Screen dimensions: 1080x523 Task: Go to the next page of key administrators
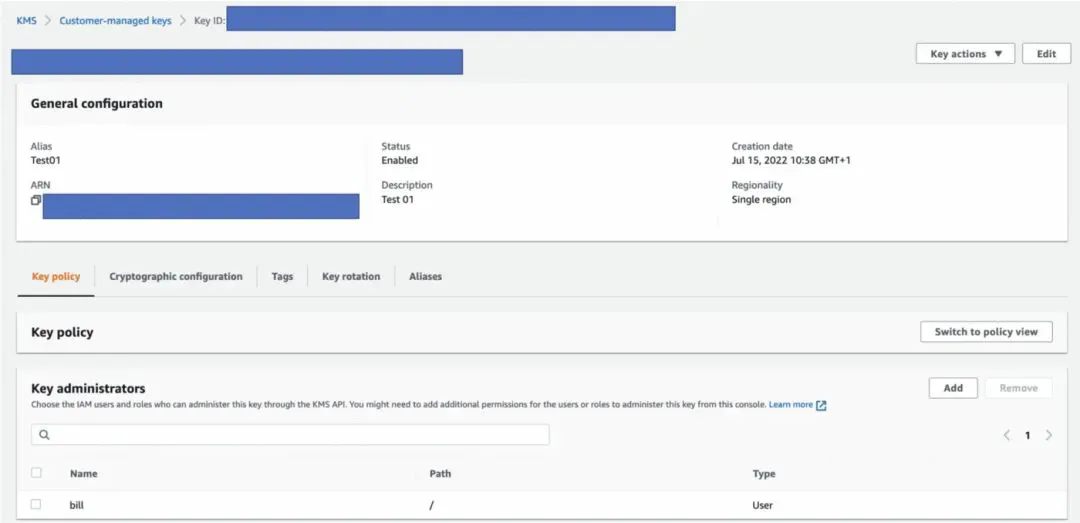[1048, 435]
